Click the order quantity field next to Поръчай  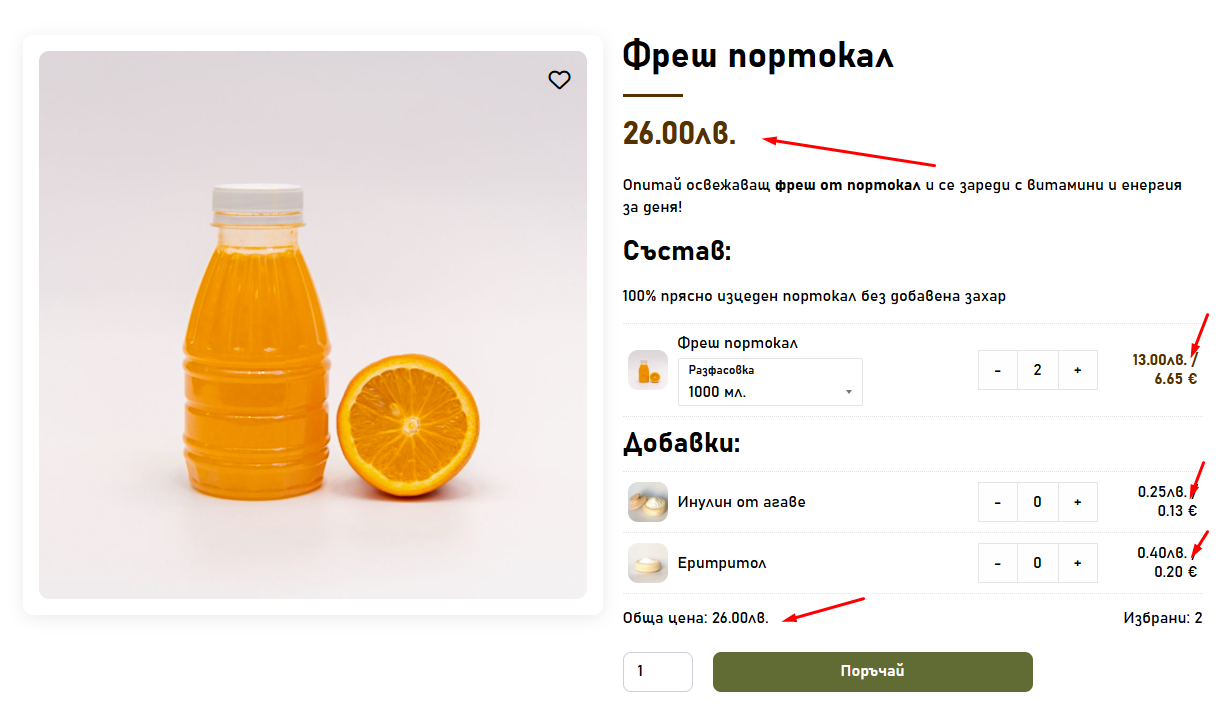coord(657,672)
